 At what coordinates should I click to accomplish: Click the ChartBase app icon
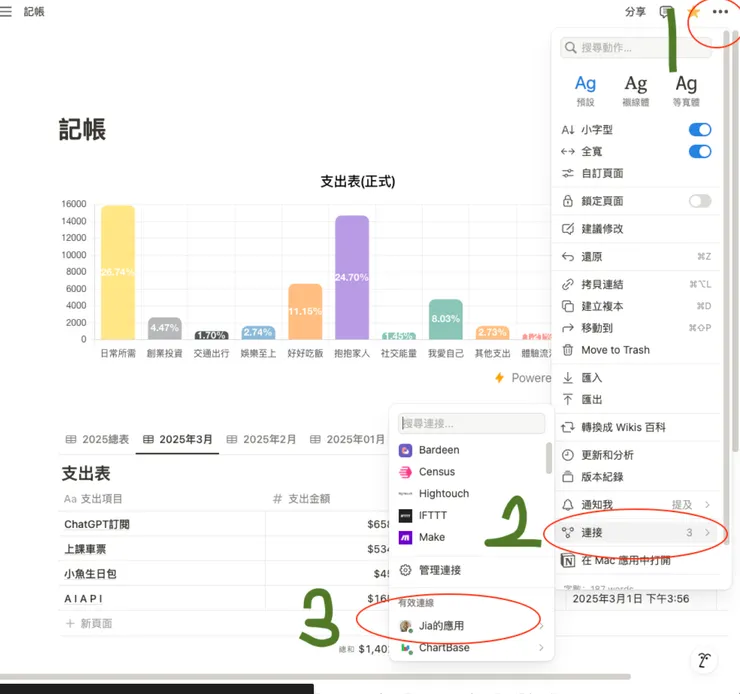(x=405, y=648)
